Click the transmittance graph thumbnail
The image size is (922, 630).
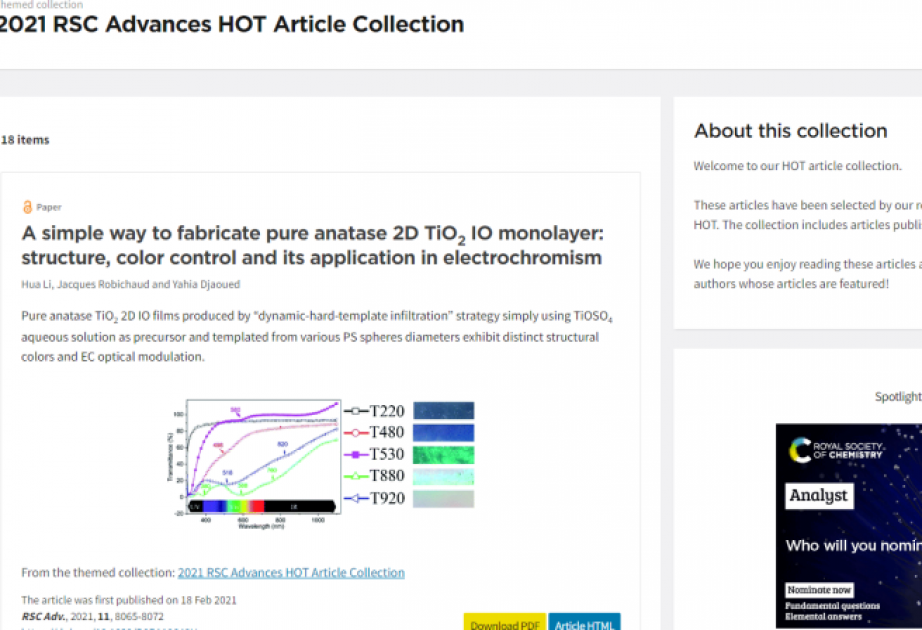(254, 464)
